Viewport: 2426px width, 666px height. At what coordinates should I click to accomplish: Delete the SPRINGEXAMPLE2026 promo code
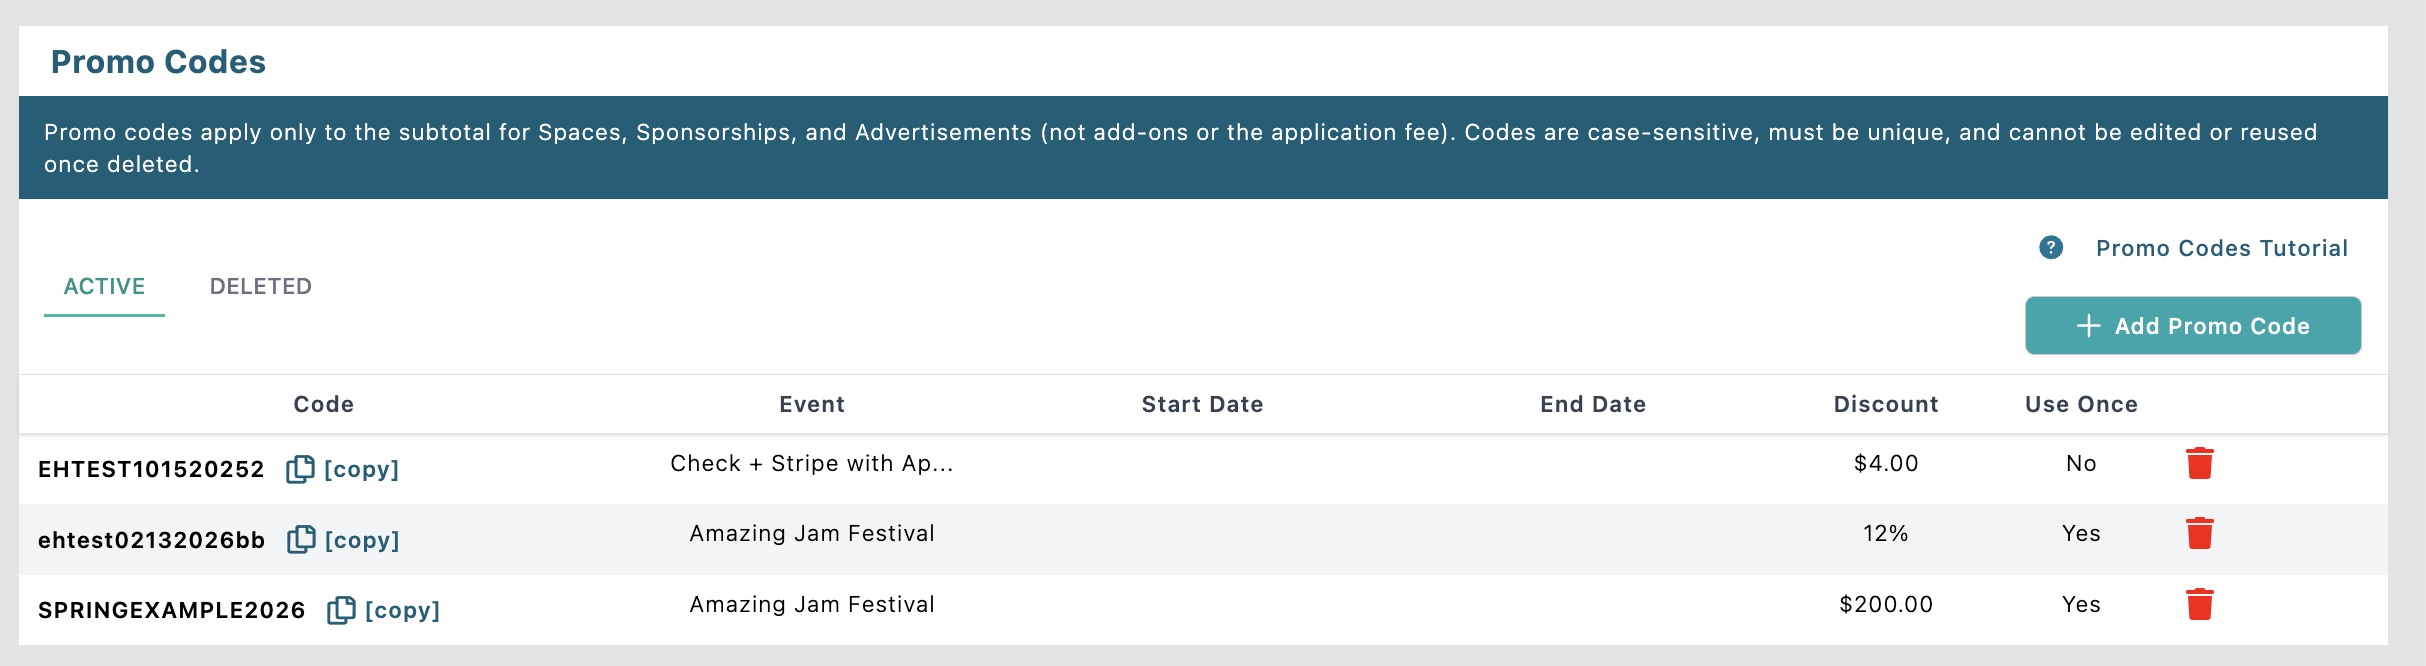pos(2199,605)
